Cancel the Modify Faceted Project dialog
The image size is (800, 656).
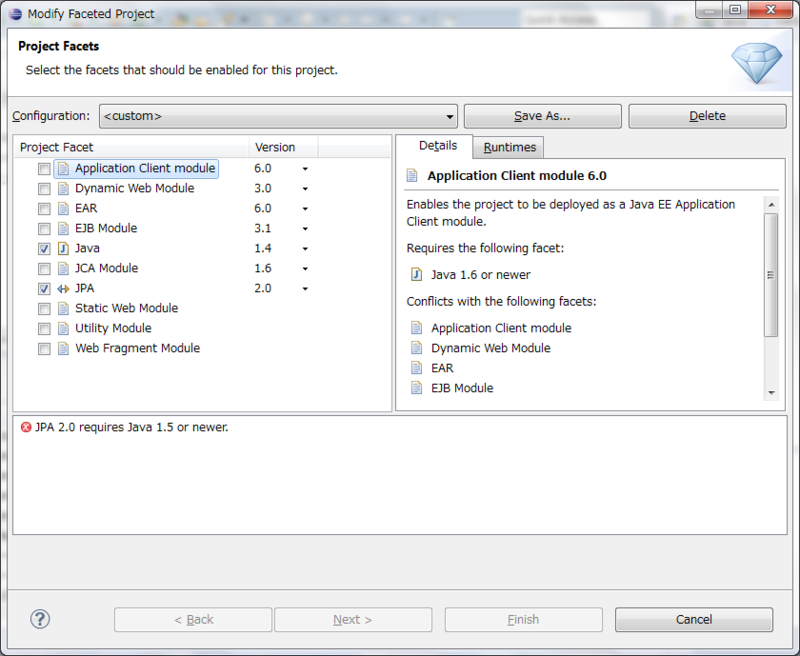click(x=694, y=619)
